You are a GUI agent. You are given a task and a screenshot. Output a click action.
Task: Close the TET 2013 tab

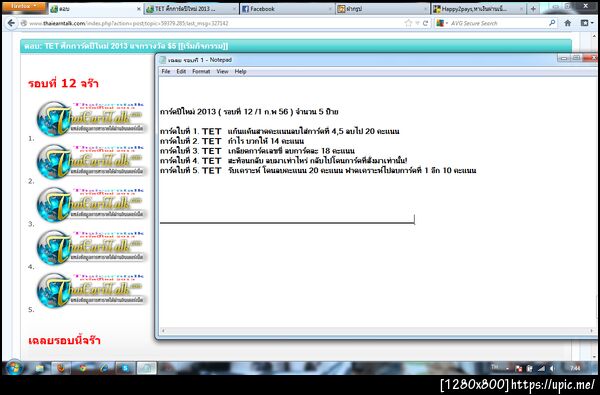coord(235,8)
